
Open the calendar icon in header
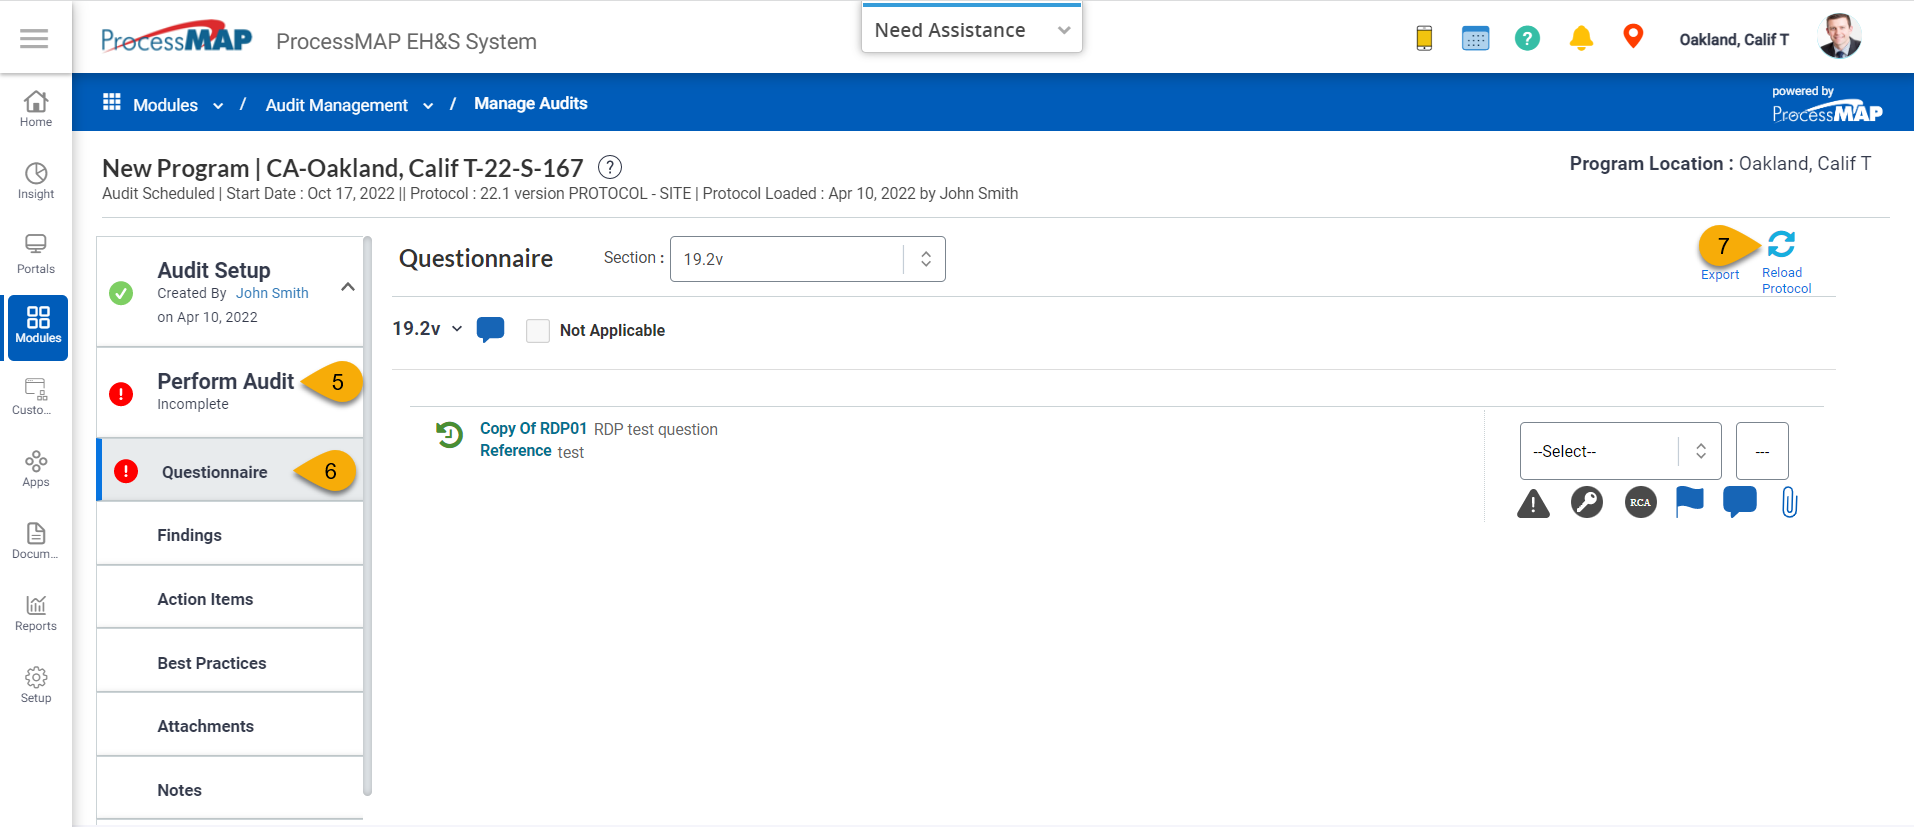pyautogui.click(x=1475, y=38)
